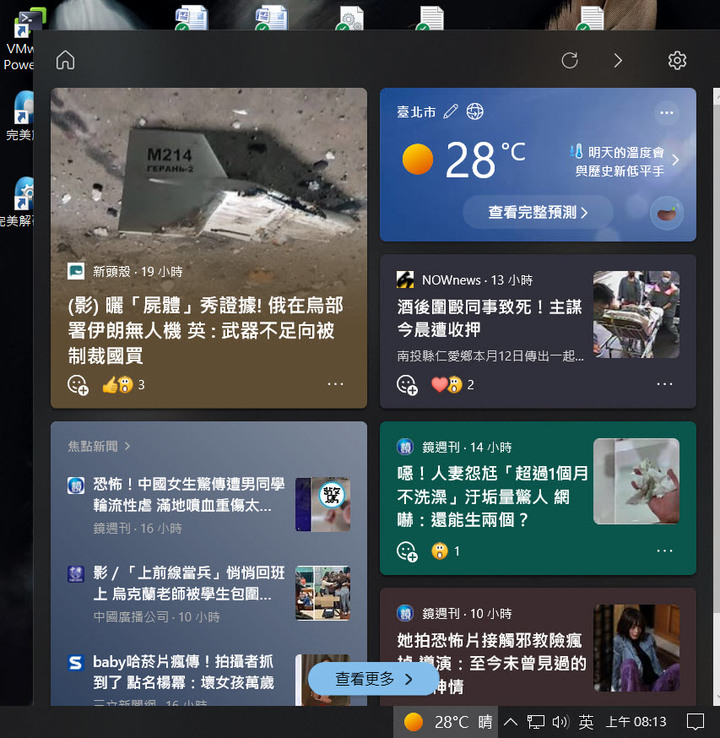Click heart reaction on NOWnews card
Image resolution: width=720 pixels, height=738 pixels.
click(x=439, y=385)
